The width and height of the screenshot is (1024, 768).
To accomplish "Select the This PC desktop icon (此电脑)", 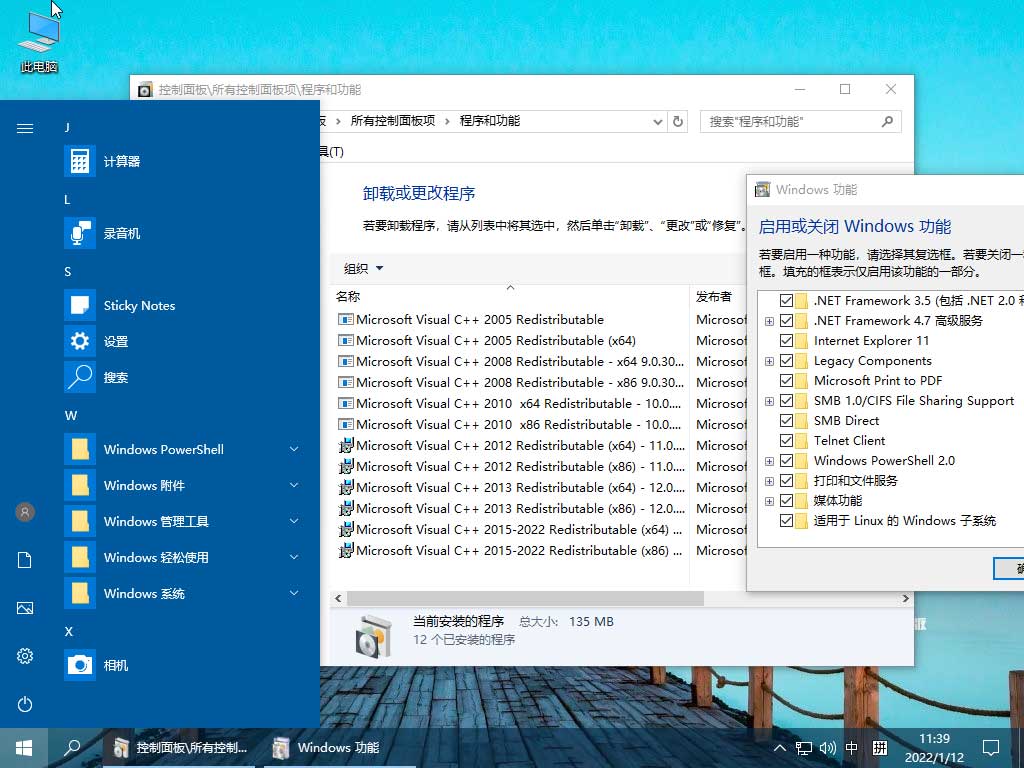I will [39, 41].
